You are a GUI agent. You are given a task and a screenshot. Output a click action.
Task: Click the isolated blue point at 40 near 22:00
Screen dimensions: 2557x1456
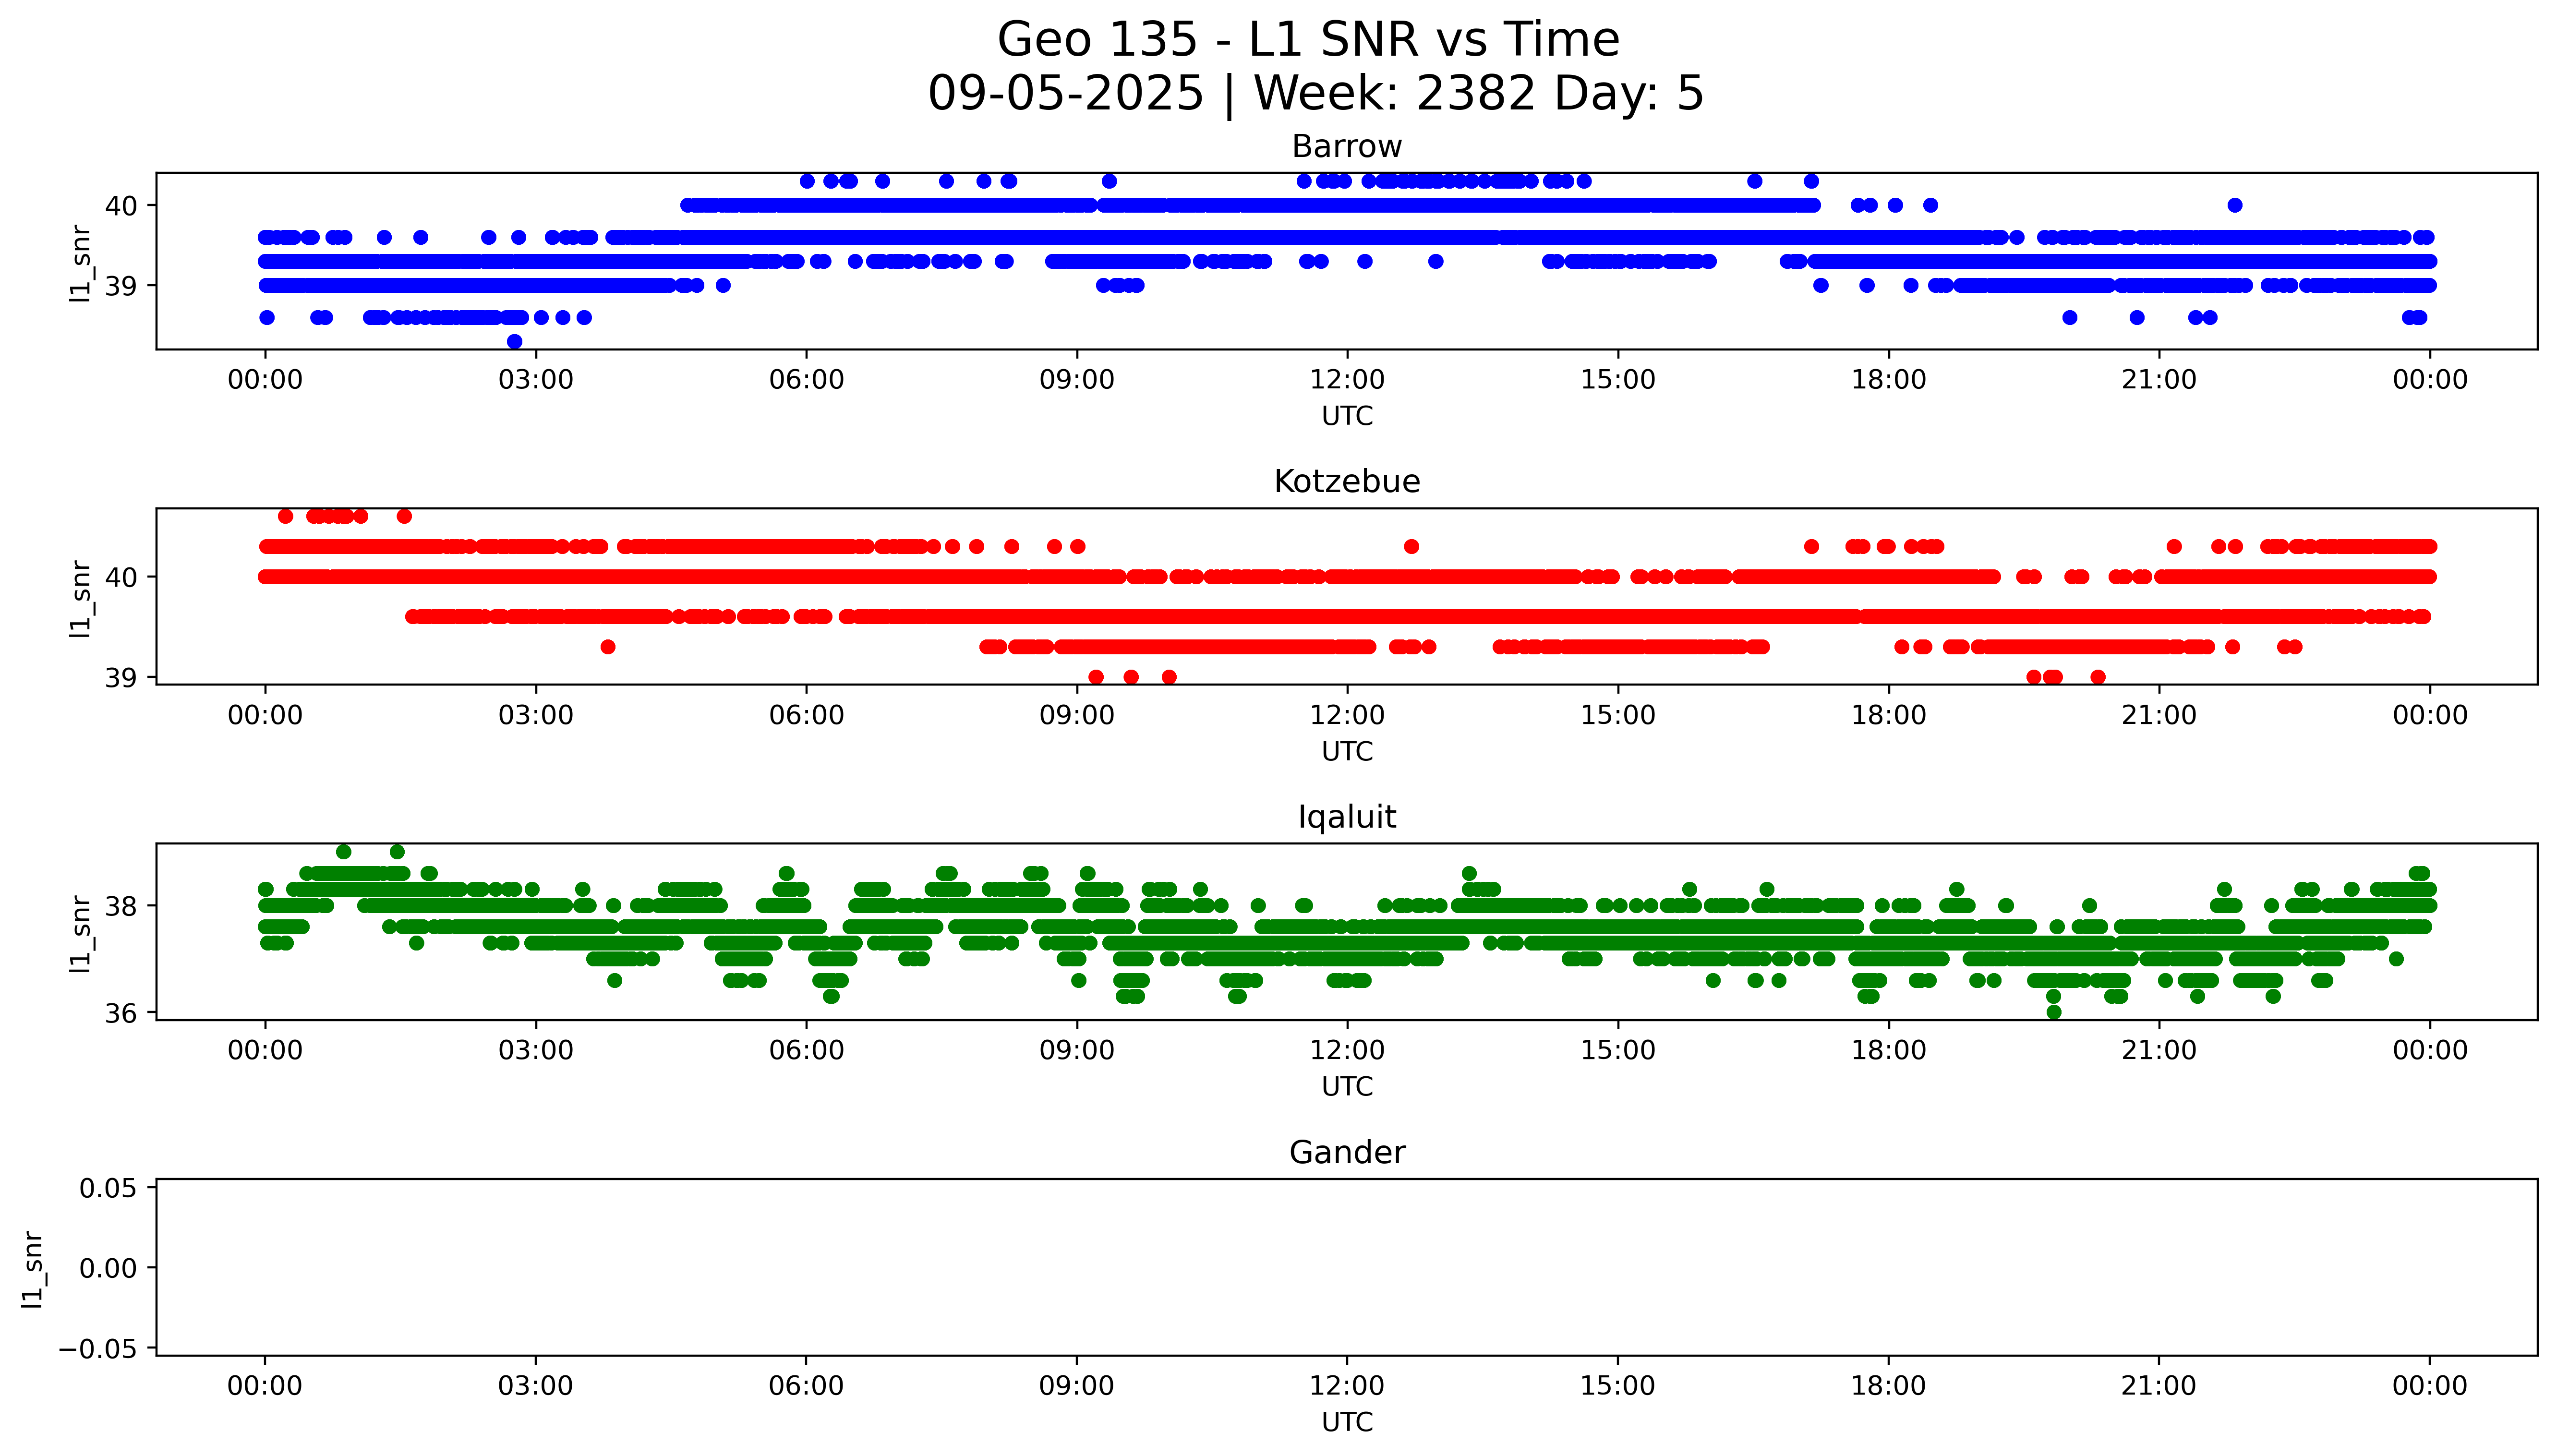click(x=2235, y=205)
